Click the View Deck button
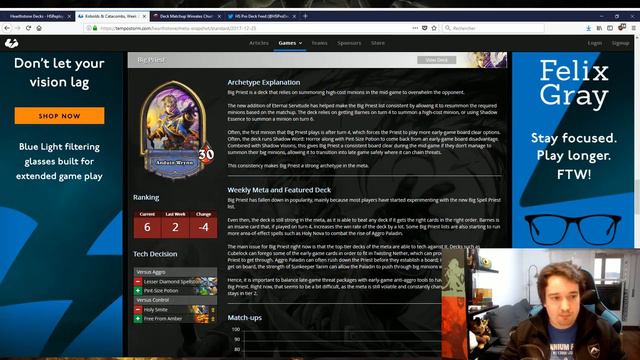Image resolution: width=640 pixels, height=360 pixels. [436, 60]
